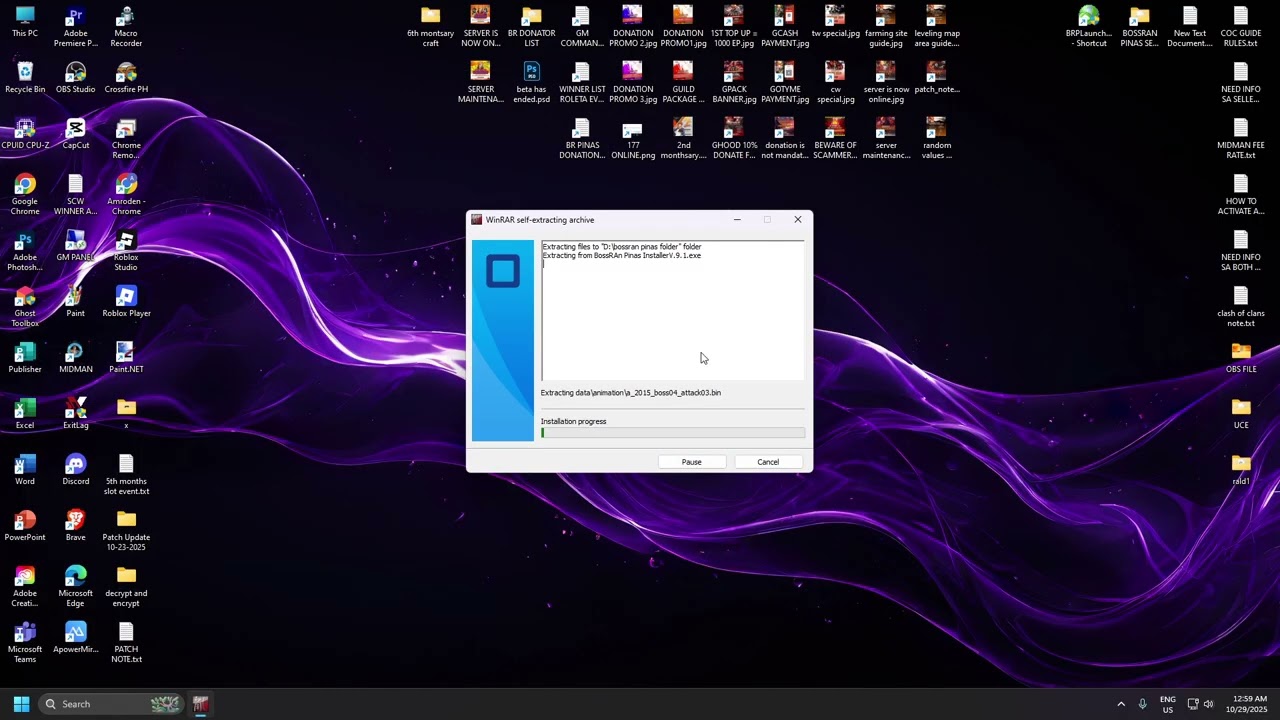Select Paint.NET desktop icon

126,358
